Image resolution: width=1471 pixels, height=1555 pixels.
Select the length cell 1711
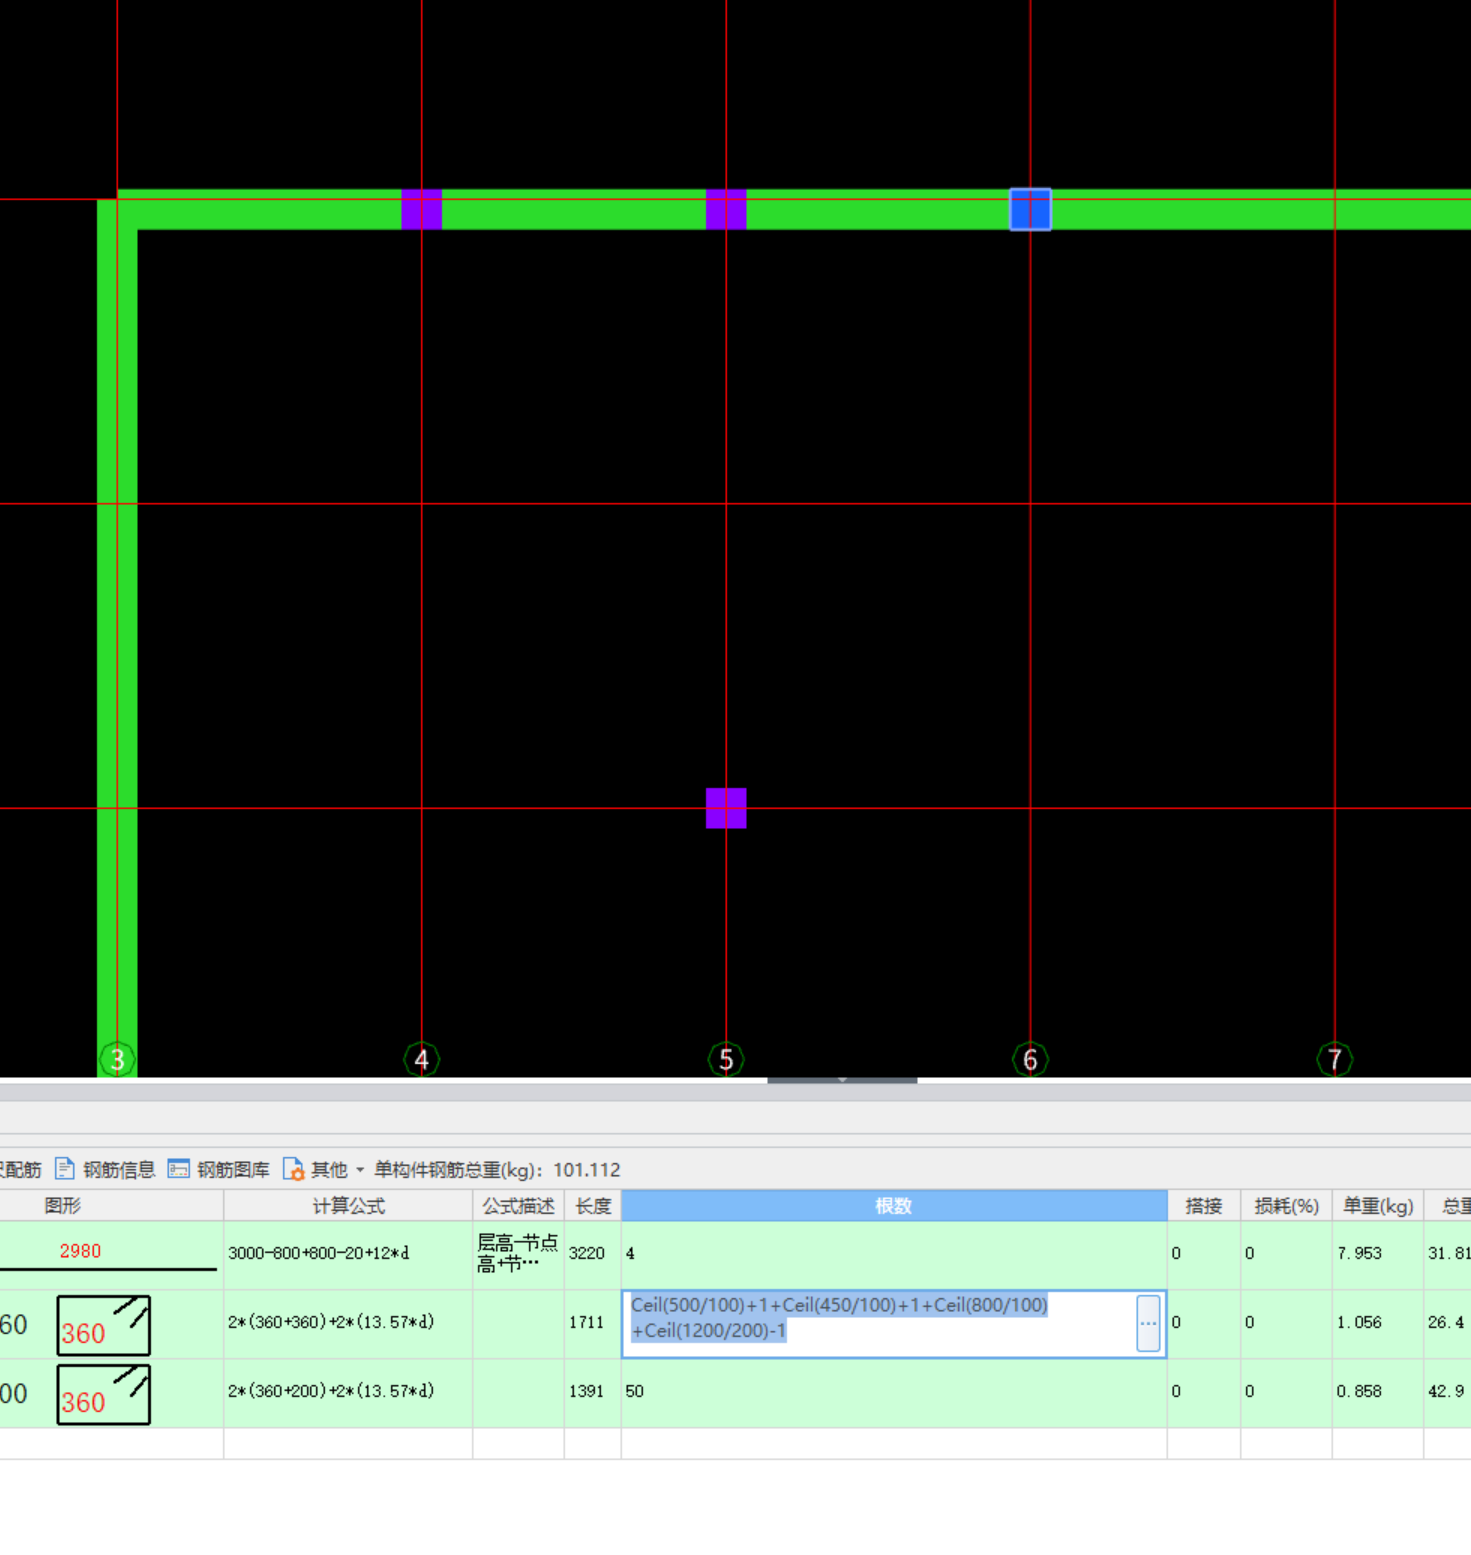[x=593, y=1323]
